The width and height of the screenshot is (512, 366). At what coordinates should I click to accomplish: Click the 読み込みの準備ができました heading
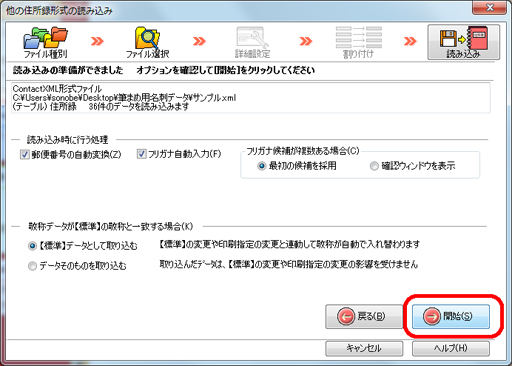68,70
